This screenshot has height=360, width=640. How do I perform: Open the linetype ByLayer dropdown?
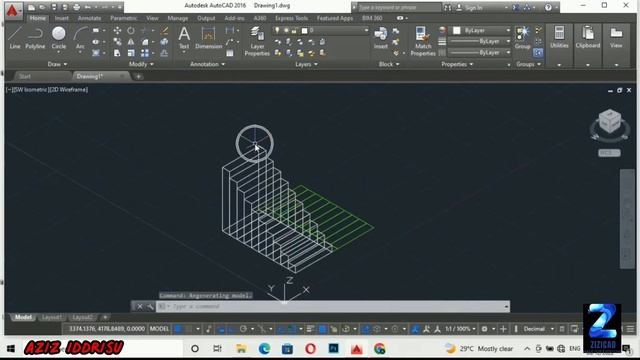tap(480, 52)
